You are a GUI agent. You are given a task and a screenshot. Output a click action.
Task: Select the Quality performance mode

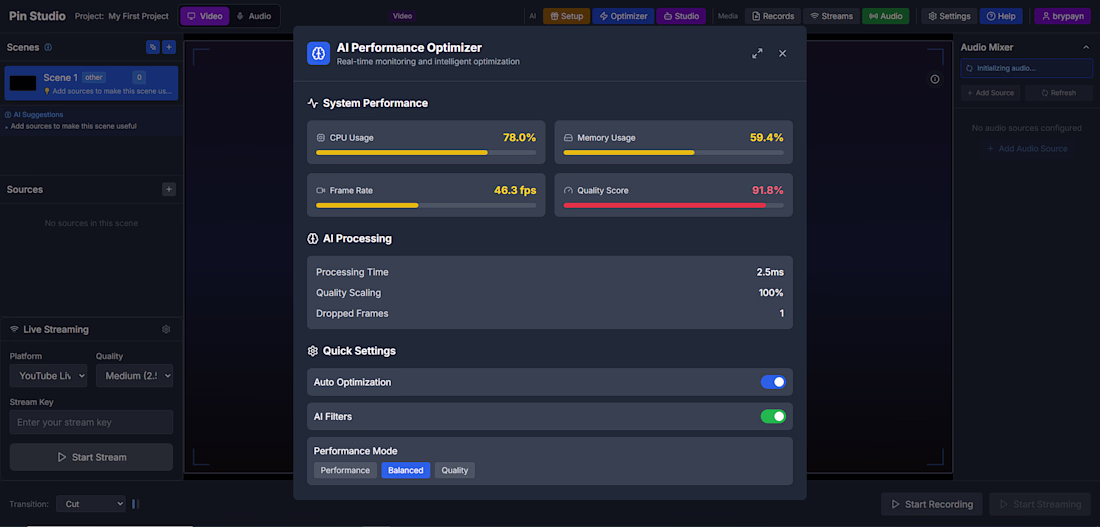tap(454, 470)
